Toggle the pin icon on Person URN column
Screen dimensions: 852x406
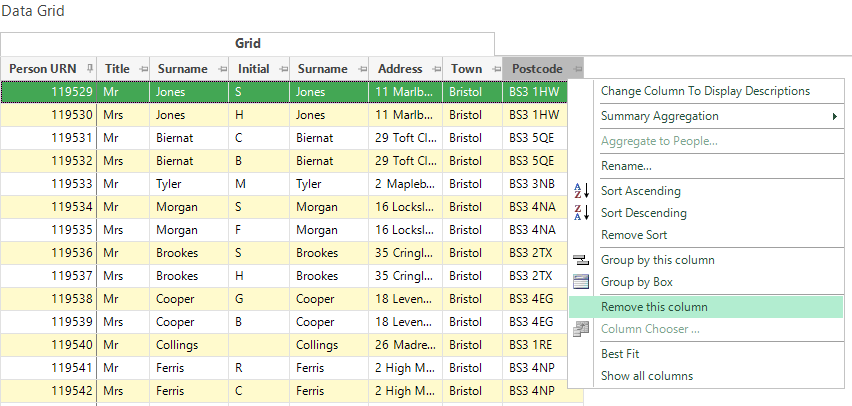pyautogui.click(x=90, y=69)
